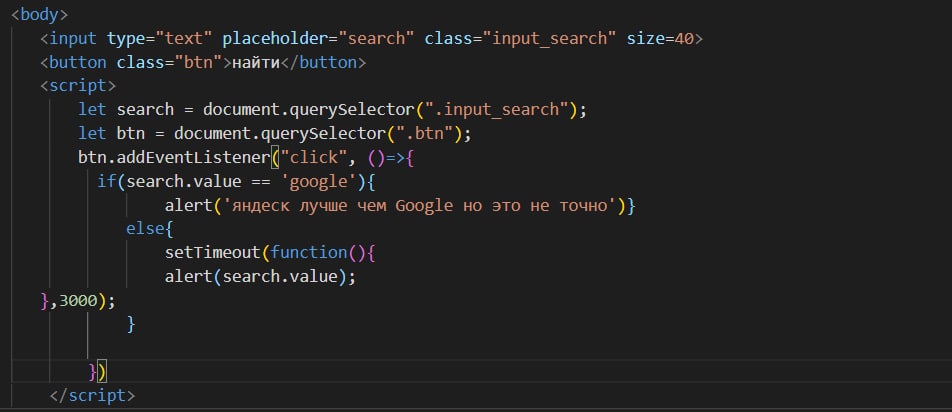Viewport: 952px width, 412px height.
Task: Click btn.addEventListener method call
Action: point(174,158)
